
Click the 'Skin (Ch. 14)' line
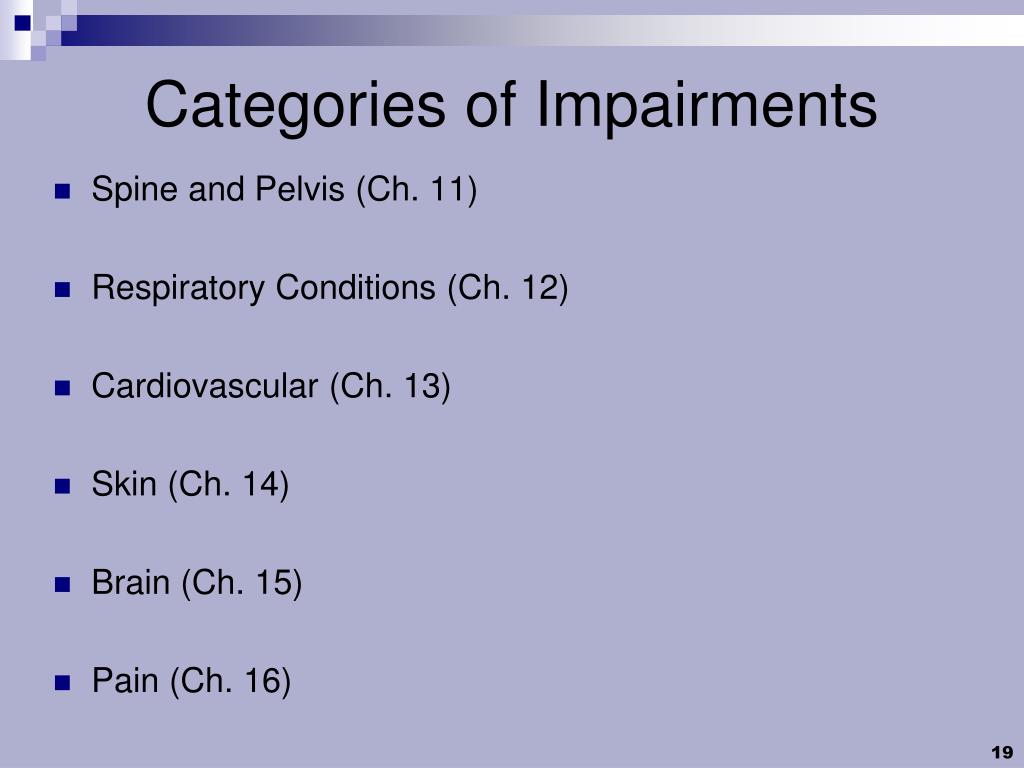click(x=190, y=485)
